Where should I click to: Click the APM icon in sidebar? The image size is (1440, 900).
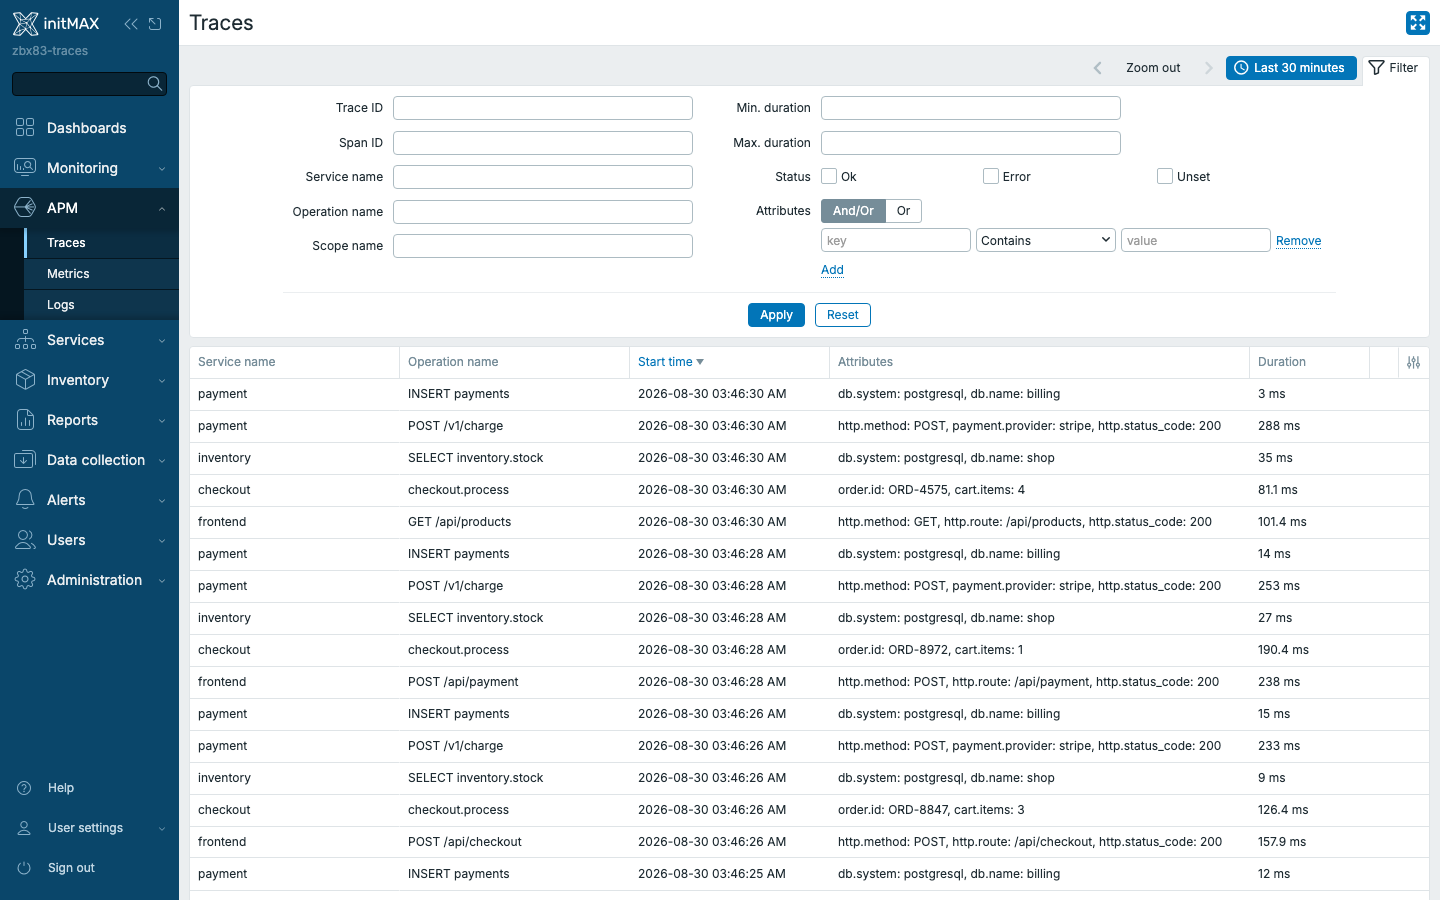(x=25, y=208)
